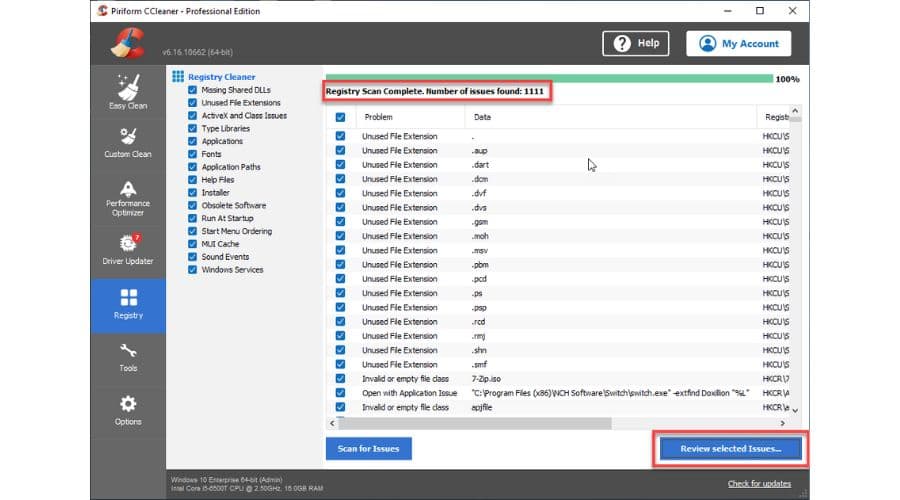The image size is (900, 500).
Task: Click the 100% progress label
Action: pyautogui.click(x=788, y=79)
